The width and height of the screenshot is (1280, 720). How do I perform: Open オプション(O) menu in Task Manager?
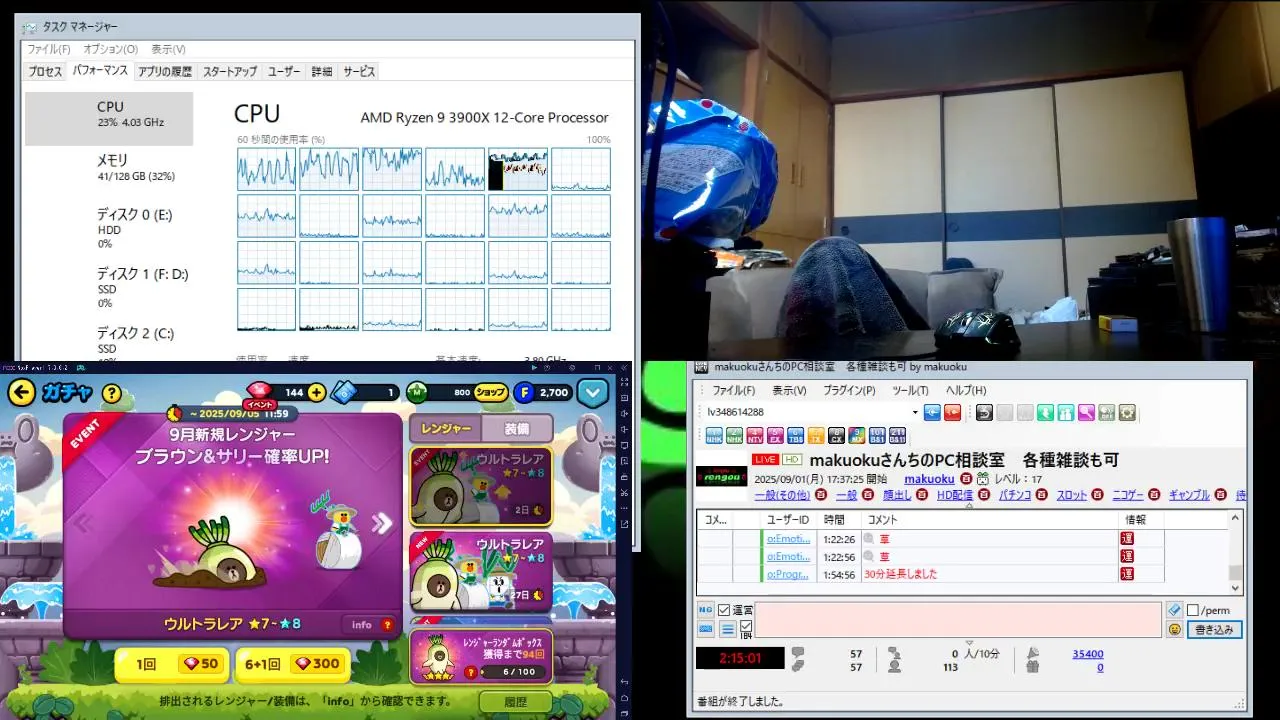click(x=110, y=49)
